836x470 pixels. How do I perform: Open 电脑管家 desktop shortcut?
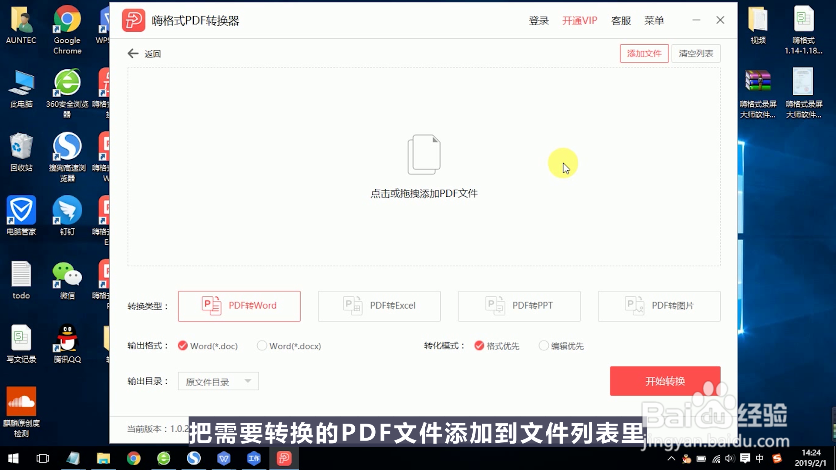[x=21, y=216]
